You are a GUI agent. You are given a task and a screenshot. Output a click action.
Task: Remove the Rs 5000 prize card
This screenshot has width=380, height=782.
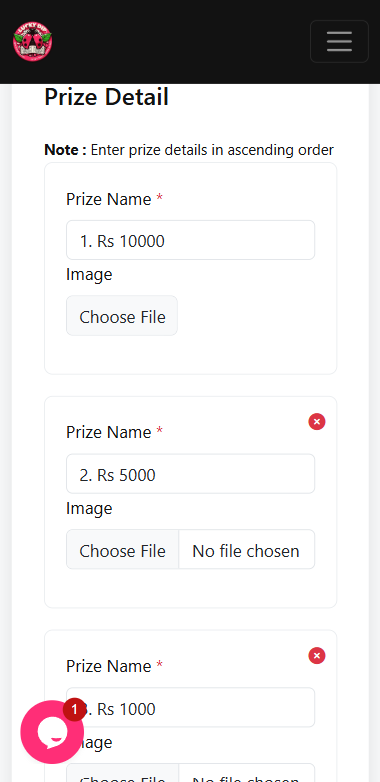[317, 422]
